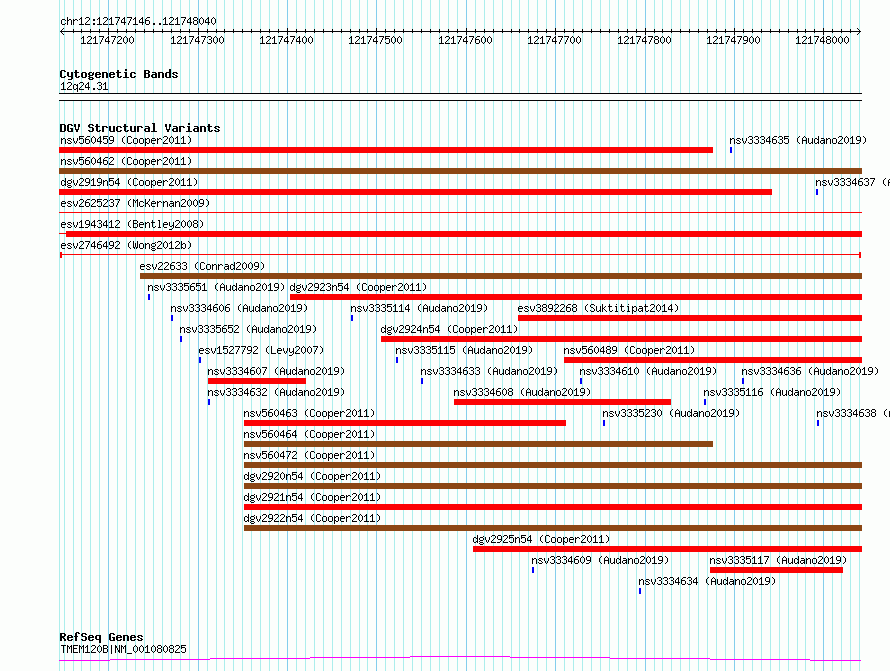Viewport: 890px width, 671px height.
Task: Open nsv3334635 (Audano2019) label
Action: (798, 140)
